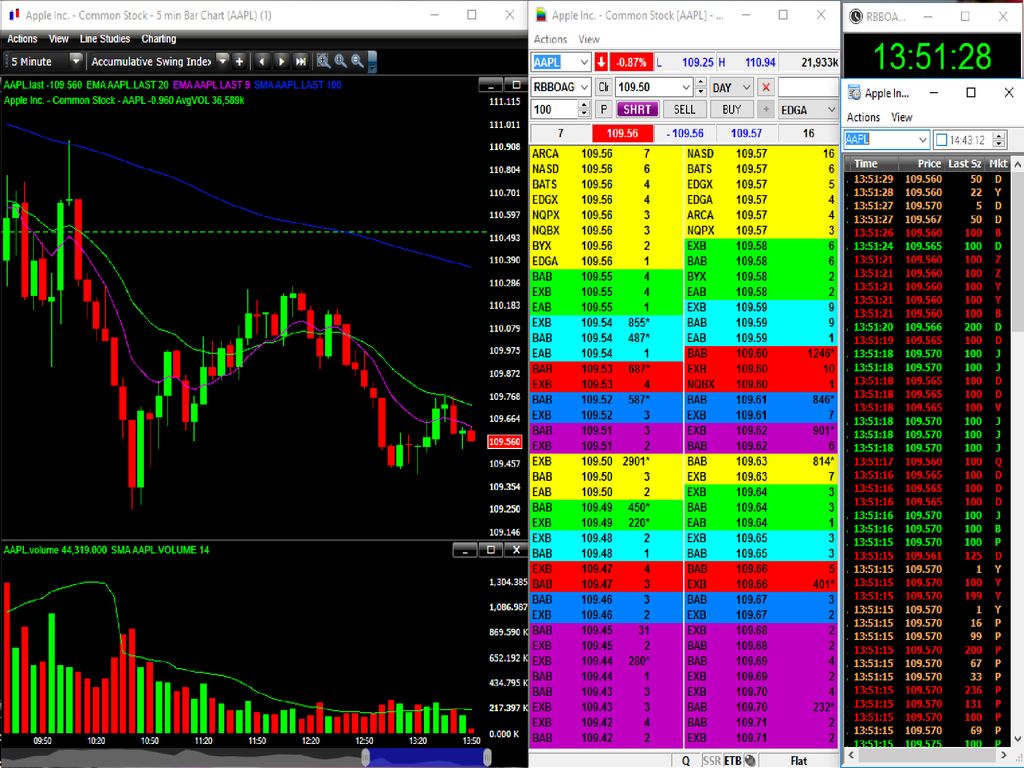This screenshot has width=1024, height=768.
Task: Click the gray plus button beside BUY
Action: click(766, 109)
